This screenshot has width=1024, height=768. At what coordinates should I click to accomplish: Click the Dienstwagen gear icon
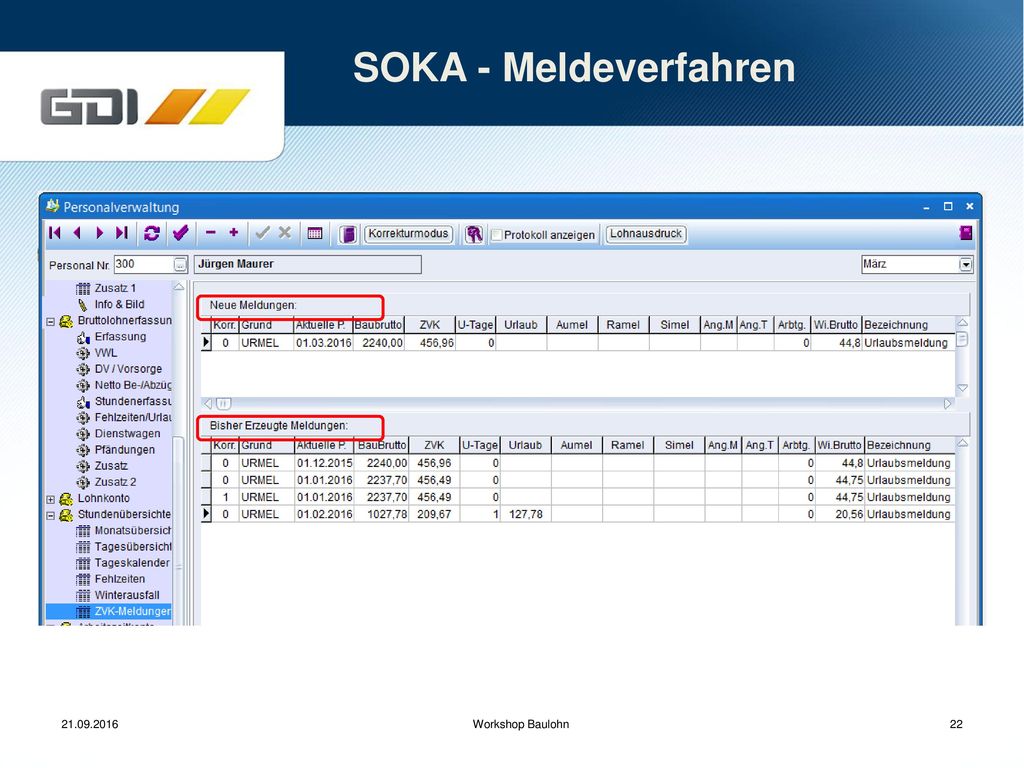tap(83, 434)
